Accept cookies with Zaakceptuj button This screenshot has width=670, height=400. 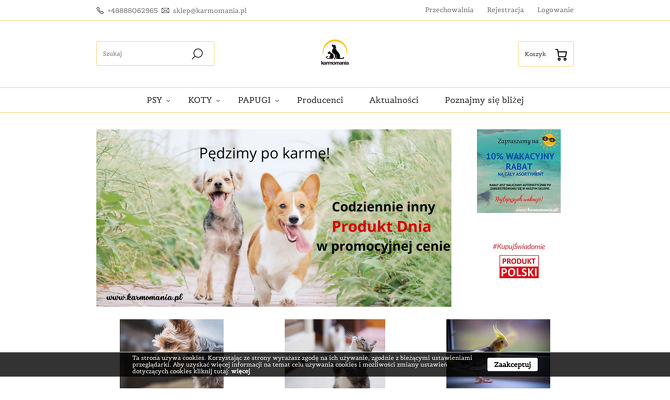pyautogui.click(x=512, y=365)
